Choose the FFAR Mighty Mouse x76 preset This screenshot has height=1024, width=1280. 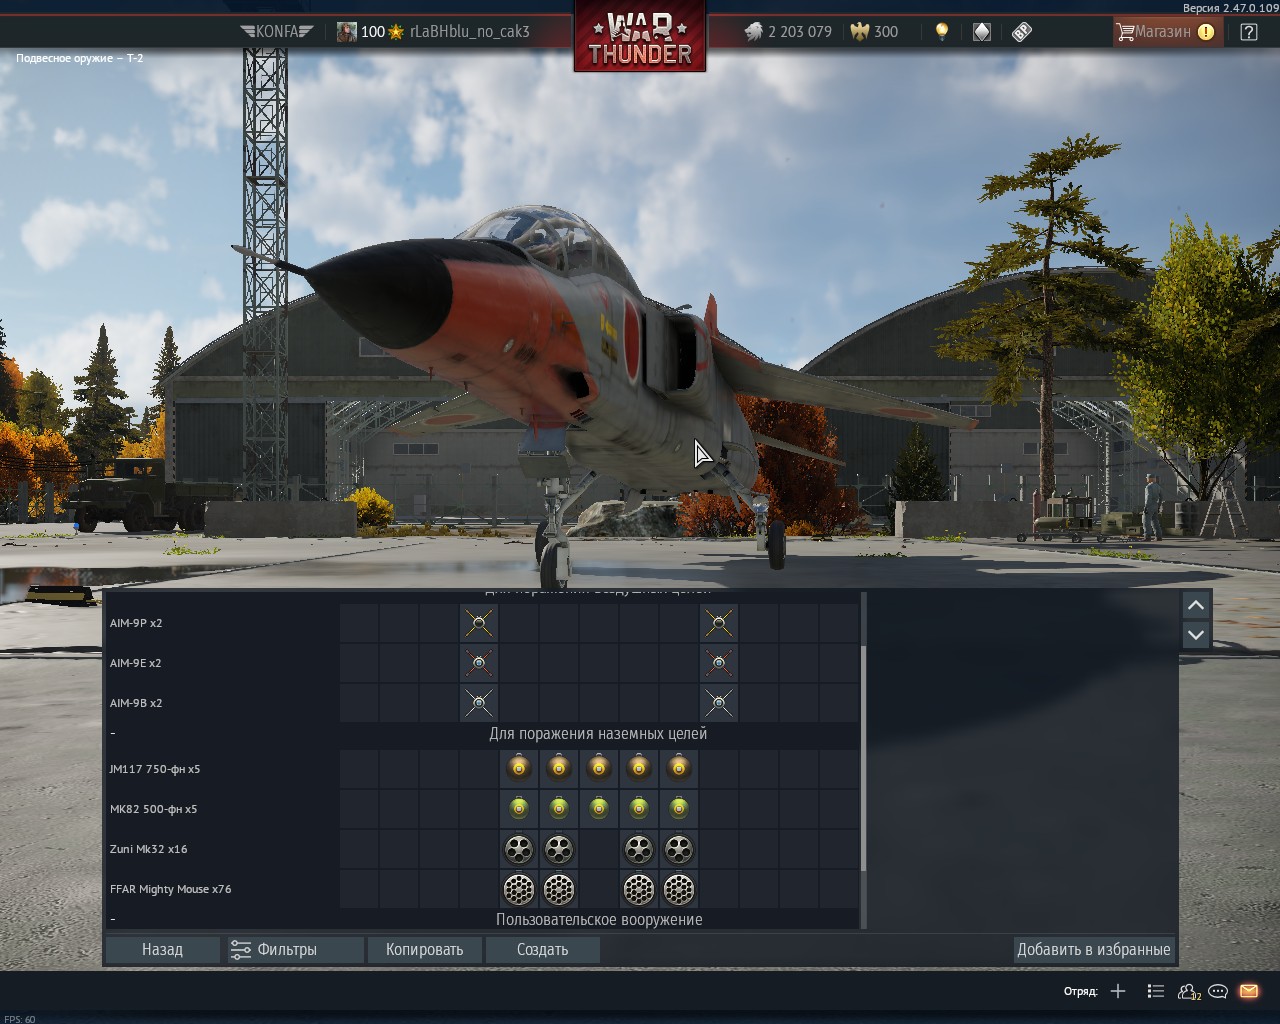[482, 889]
